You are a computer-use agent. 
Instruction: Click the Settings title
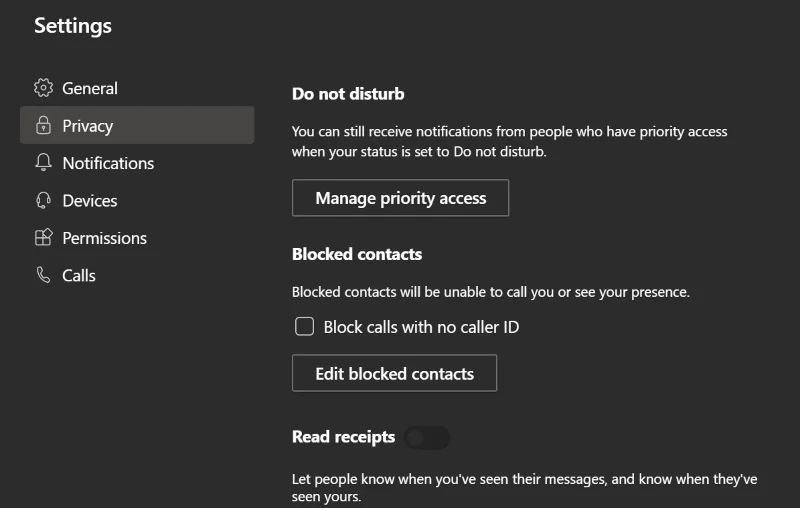[73, 26]
